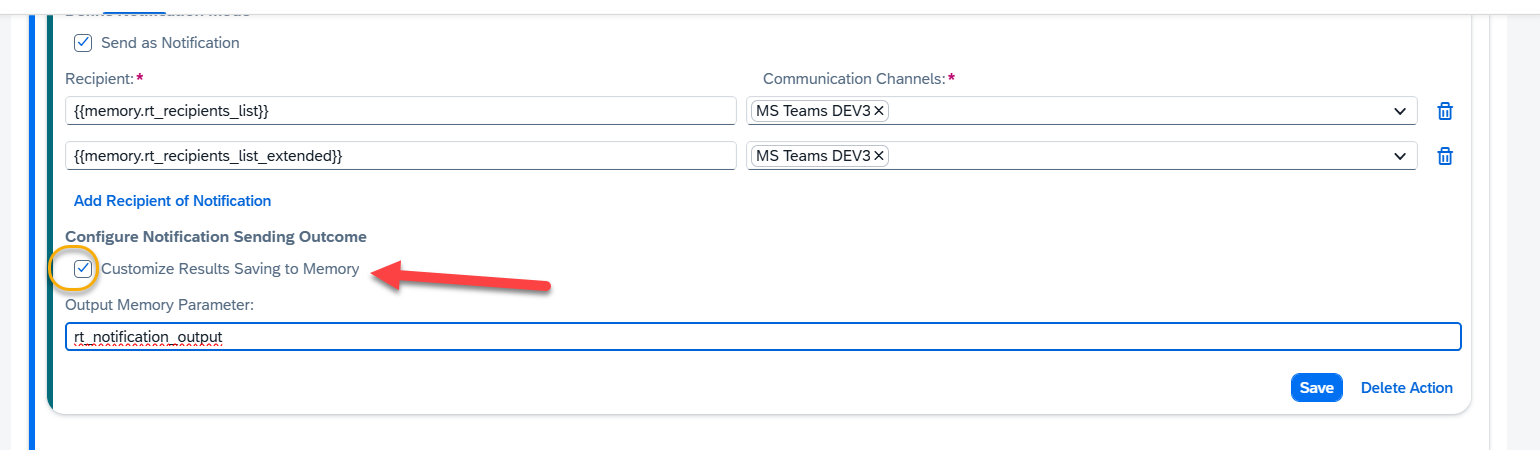The width and height of the screenshot is (1540, 450).
Task: Focus the {{memory.rt_recipients_list}} recipient field
Action: (x=400, y=111)
